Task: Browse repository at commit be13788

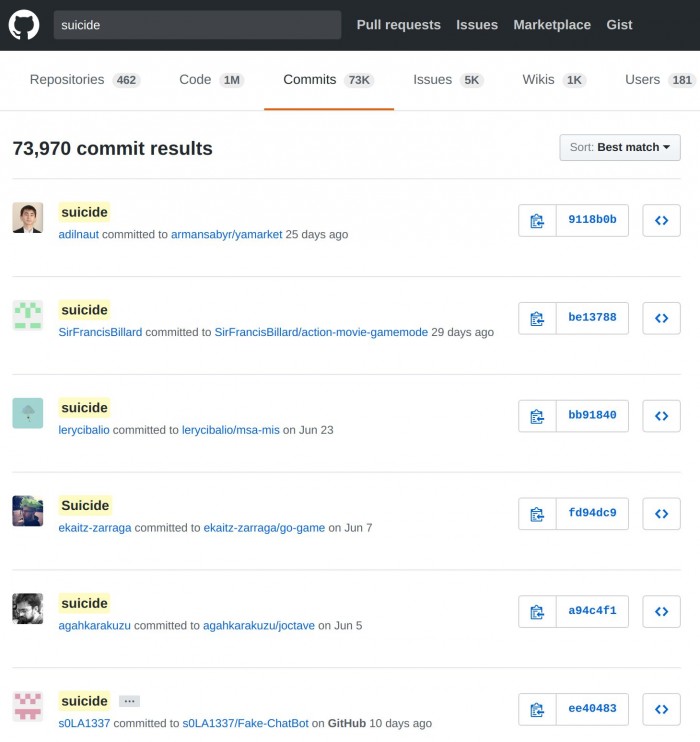Action: click(661, 318)
